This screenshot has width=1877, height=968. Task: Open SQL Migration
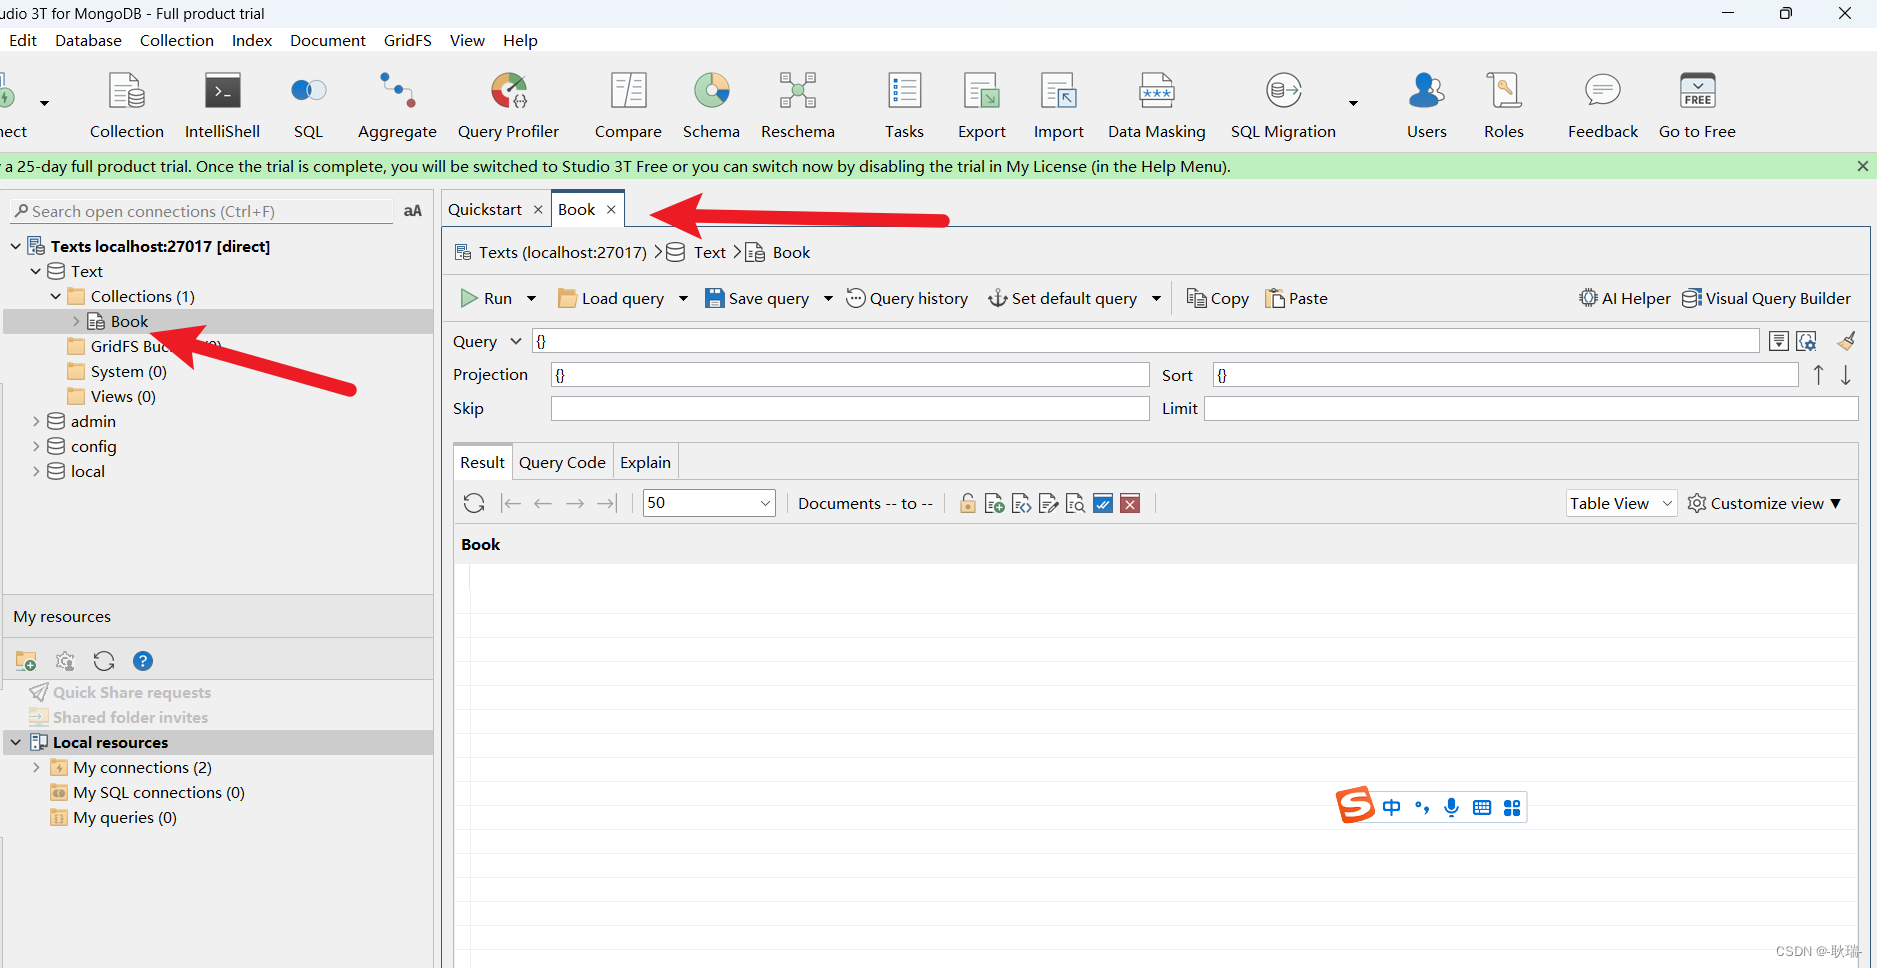click(1283, 105)
